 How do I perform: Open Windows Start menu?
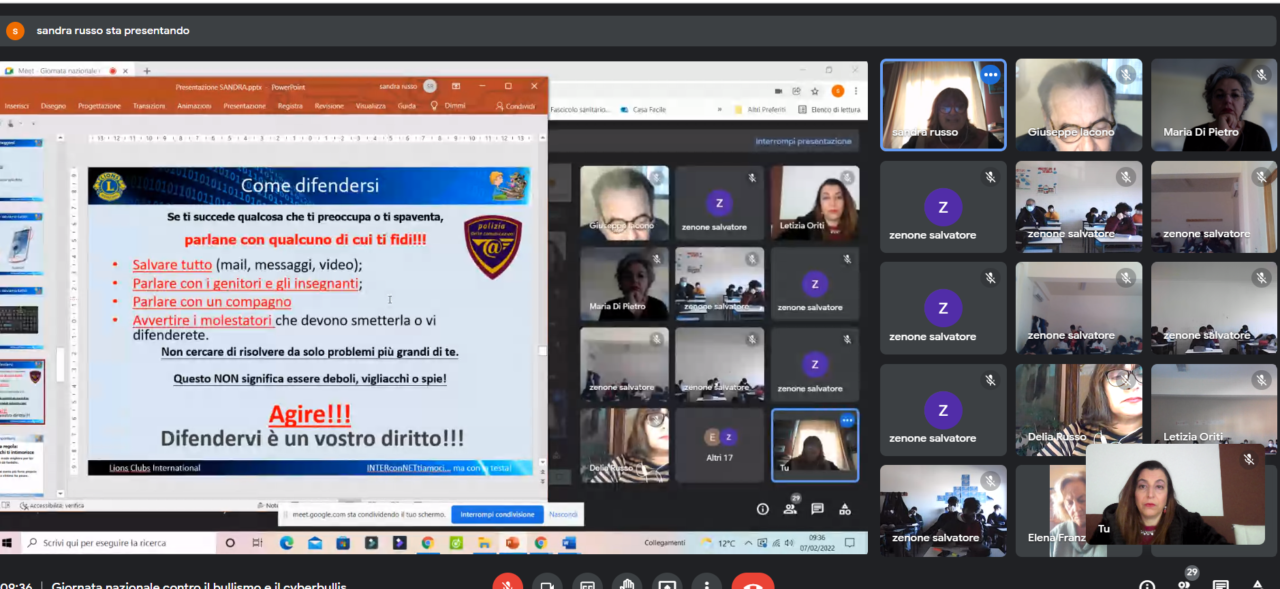(x=8, y=543)
